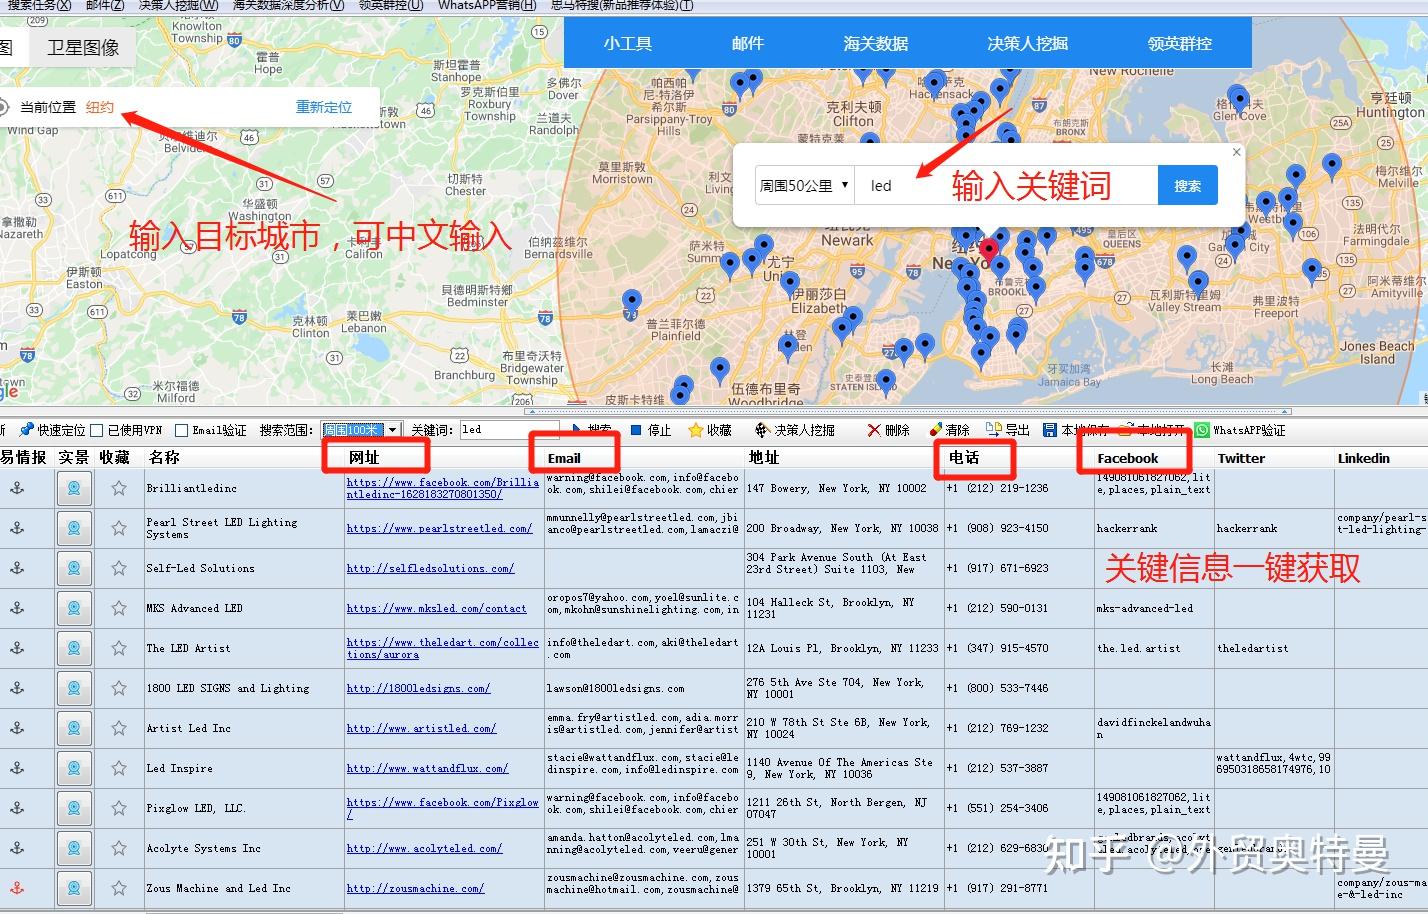Toggle favorite star for Artist Led Inc

119,728
